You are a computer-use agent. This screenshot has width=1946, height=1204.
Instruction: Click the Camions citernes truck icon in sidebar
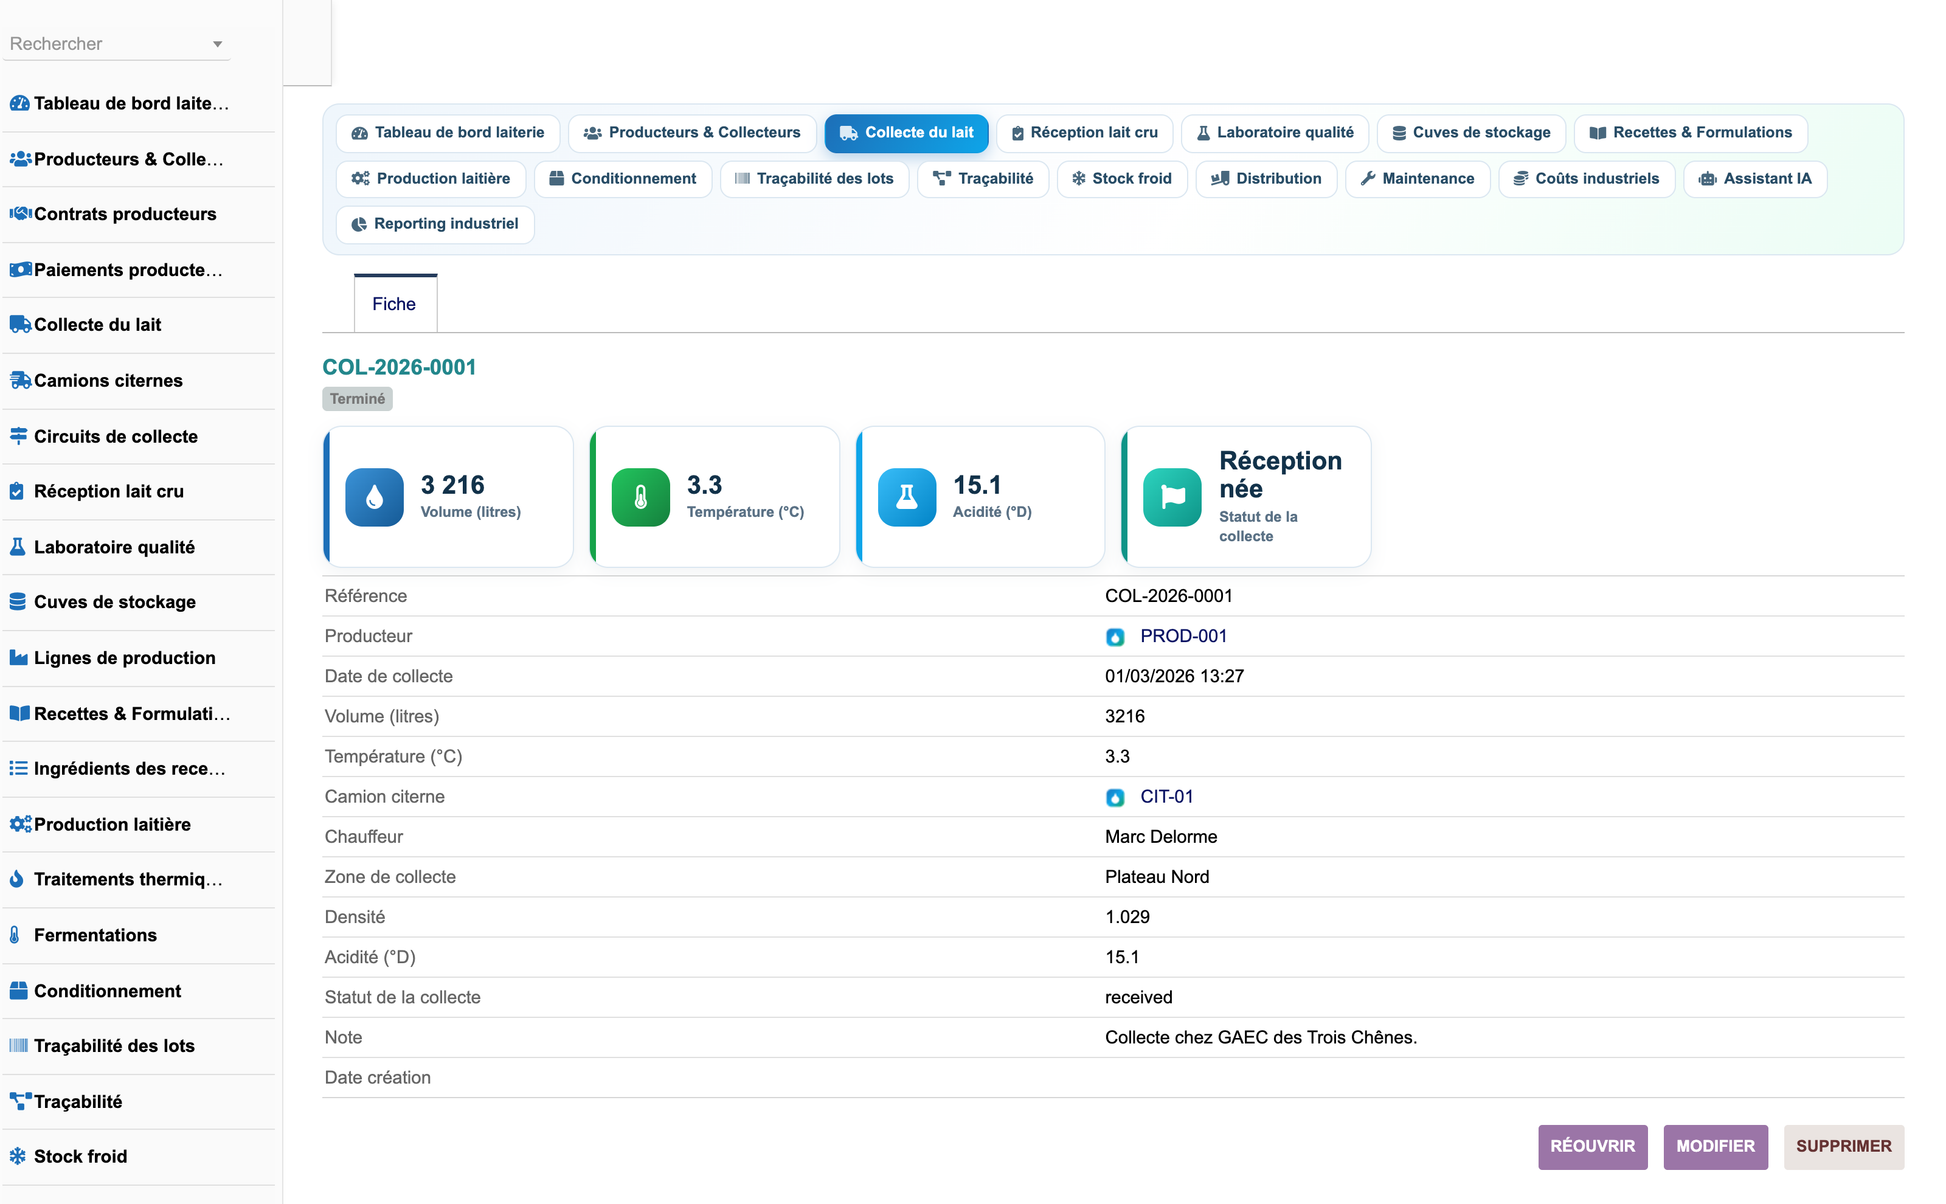pyautogui.click(x=19, y=380)
